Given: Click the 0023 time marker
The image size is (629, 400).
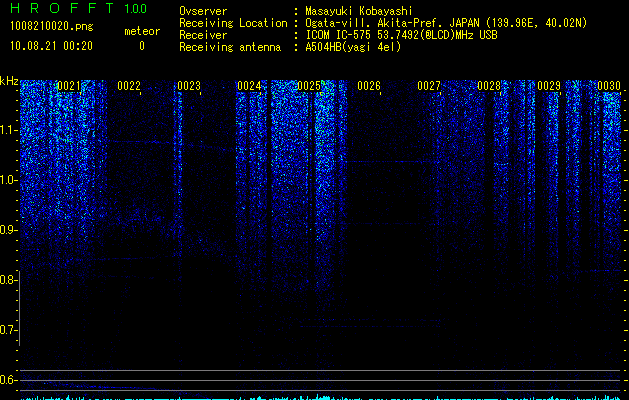Looking at the screenshot, I should (189, 86).
